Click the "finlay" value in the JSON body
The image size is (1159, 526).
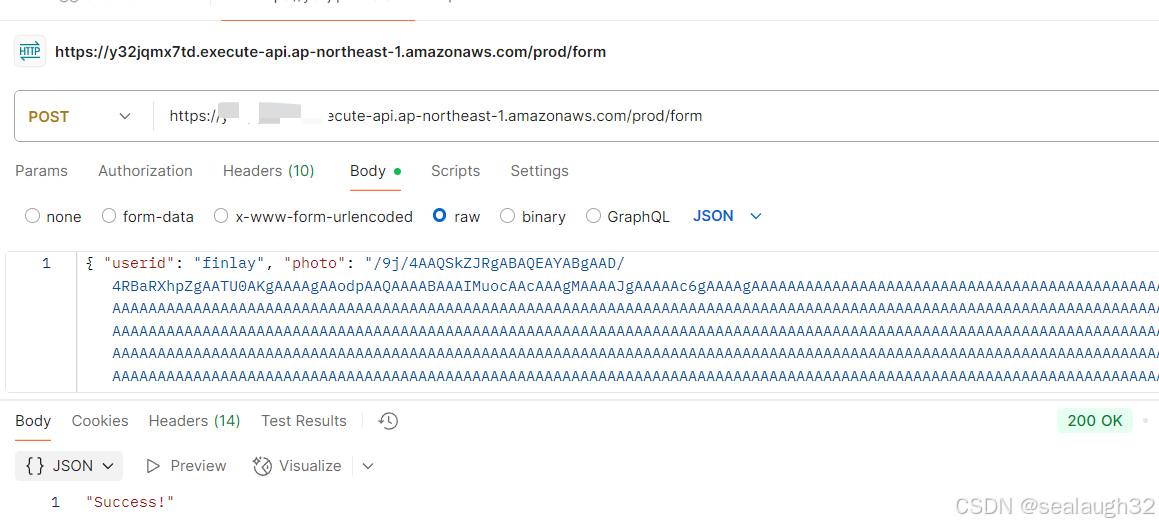point(228,264)
